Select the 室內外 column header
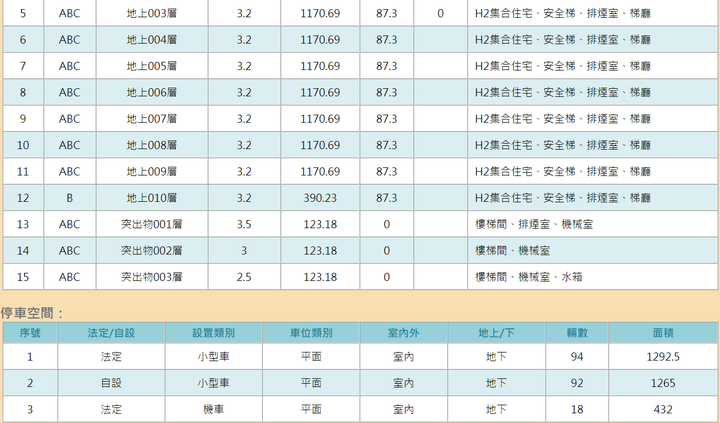The height and width of the screenshot is (423, 720). point(404,333)
